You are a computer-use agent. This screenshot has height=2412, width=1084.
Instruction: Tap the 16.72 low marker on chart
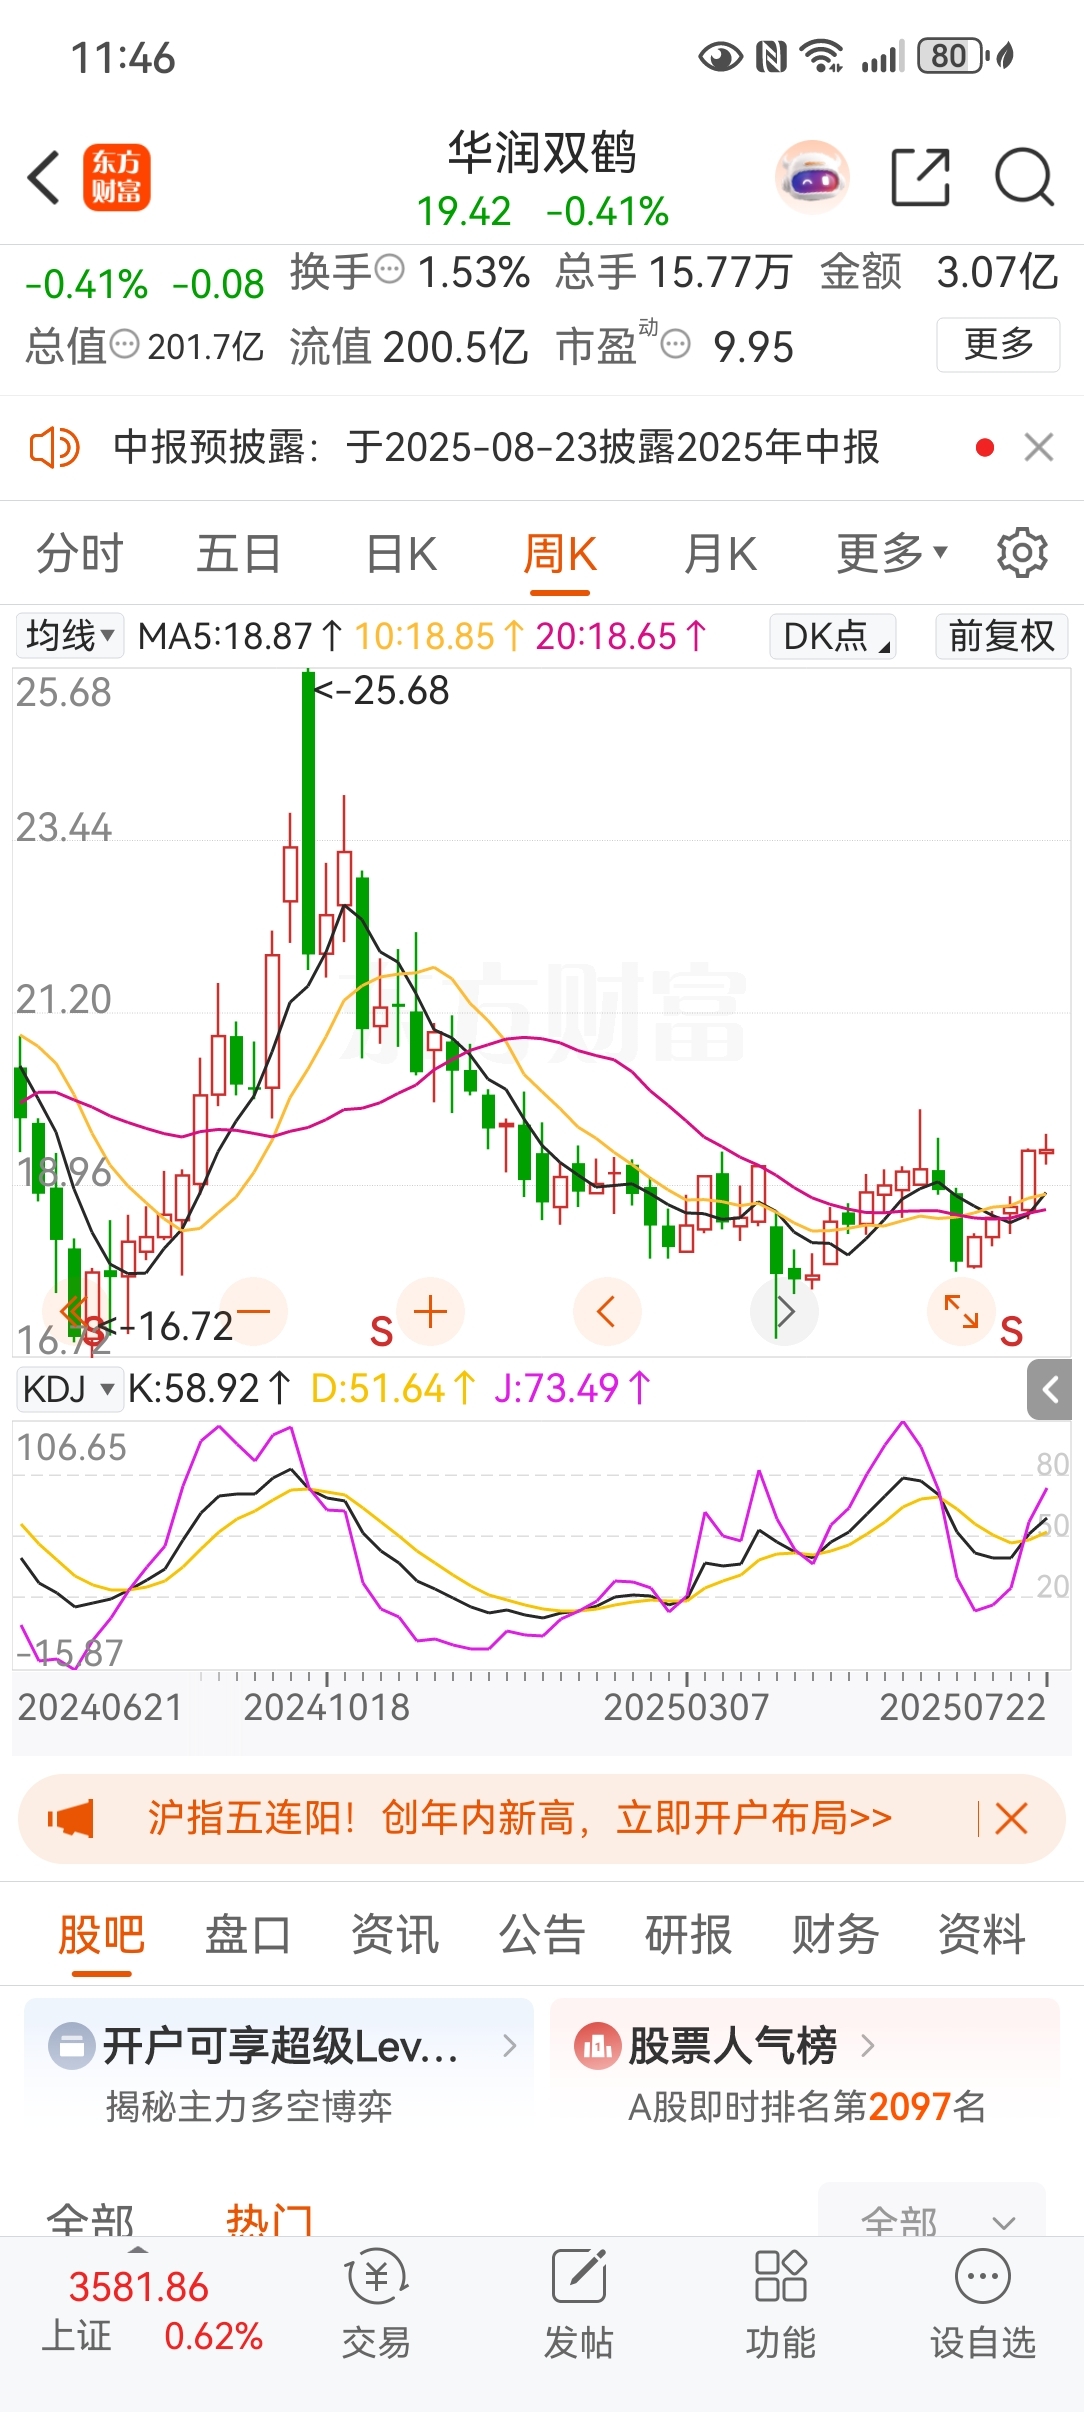(166, 1326)
